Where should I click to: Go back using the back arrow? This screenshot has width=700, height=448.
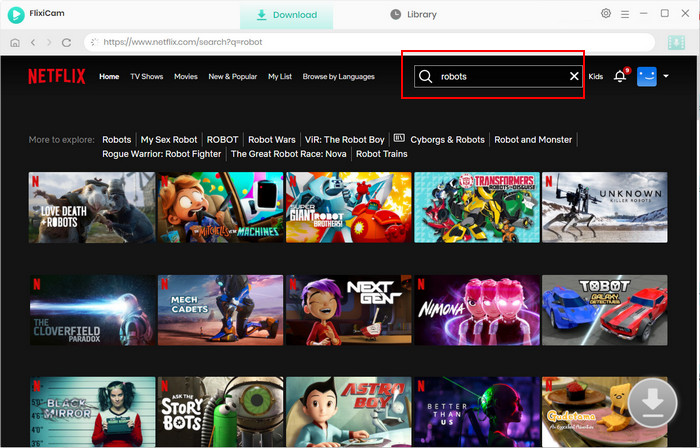[x=33, y=43]
